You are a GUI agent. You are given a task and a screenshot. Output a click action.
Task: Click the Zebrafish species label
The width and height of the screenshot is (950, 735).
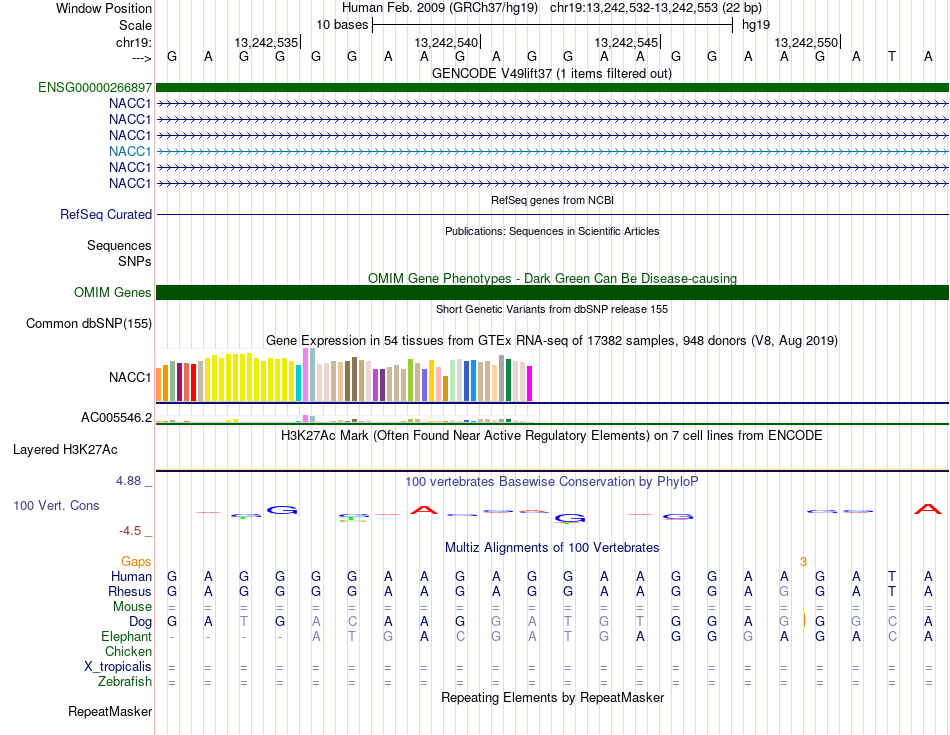pyautogui.click(x=125, y=682)
